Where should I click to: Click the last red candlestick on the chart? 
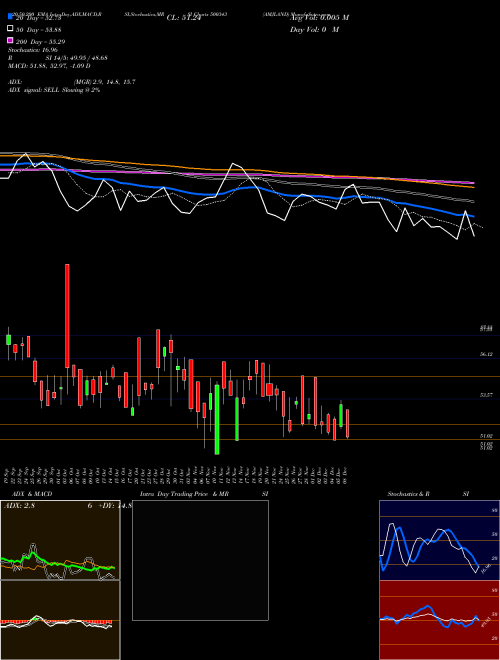pyautogui.click(x=347, y=423)
